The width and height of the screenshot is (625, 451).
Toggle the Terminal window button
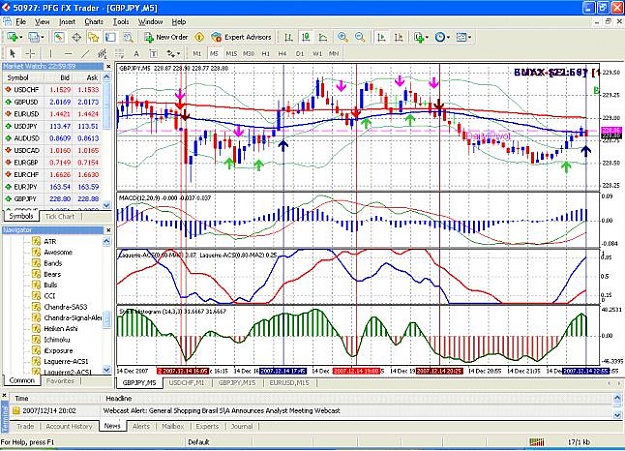pyautogui.click(x=110, y=37)
